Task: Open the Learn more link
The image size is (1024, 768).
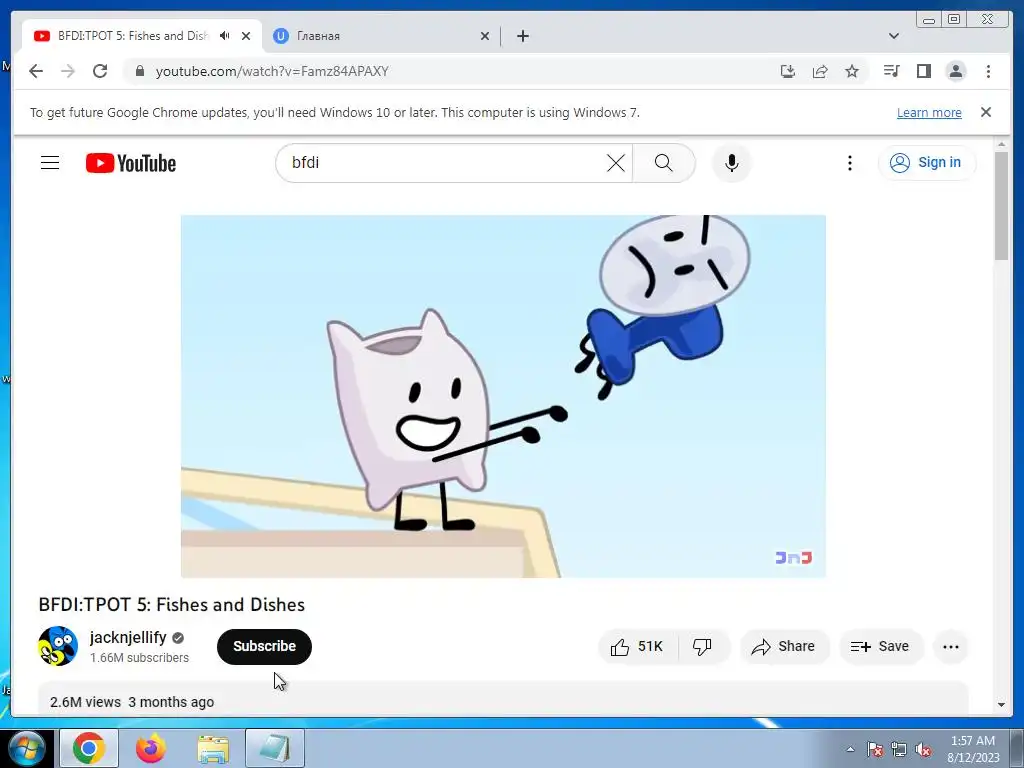Action: pyautogui.click(x=929, y=112)
